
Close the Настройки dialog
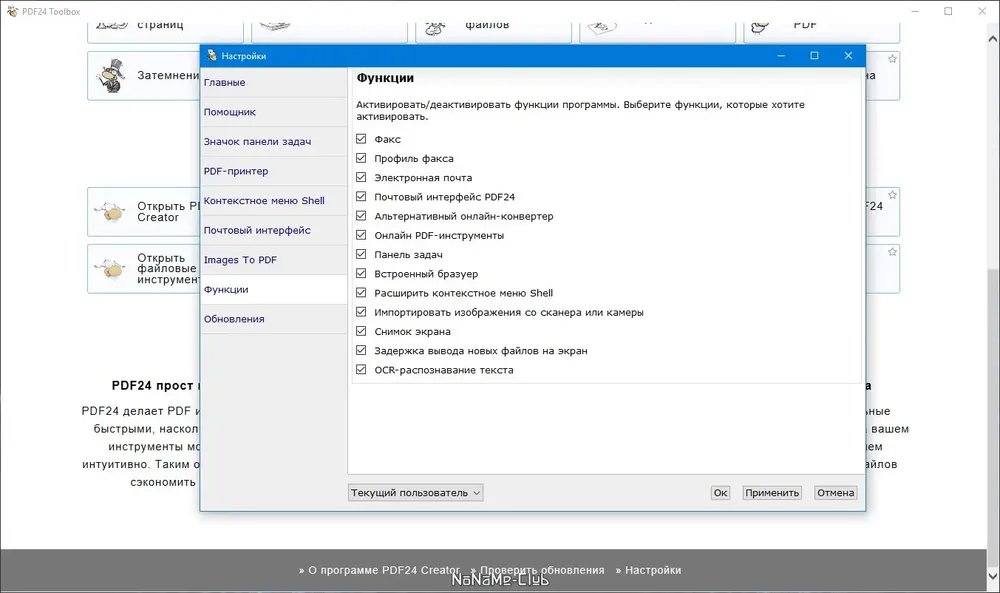click(x=848, y=55)
